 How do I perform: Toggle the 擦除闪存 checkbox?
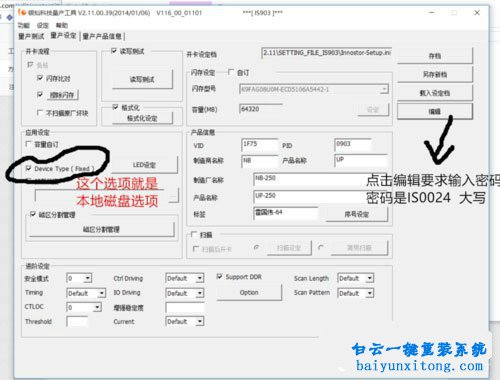40,95
